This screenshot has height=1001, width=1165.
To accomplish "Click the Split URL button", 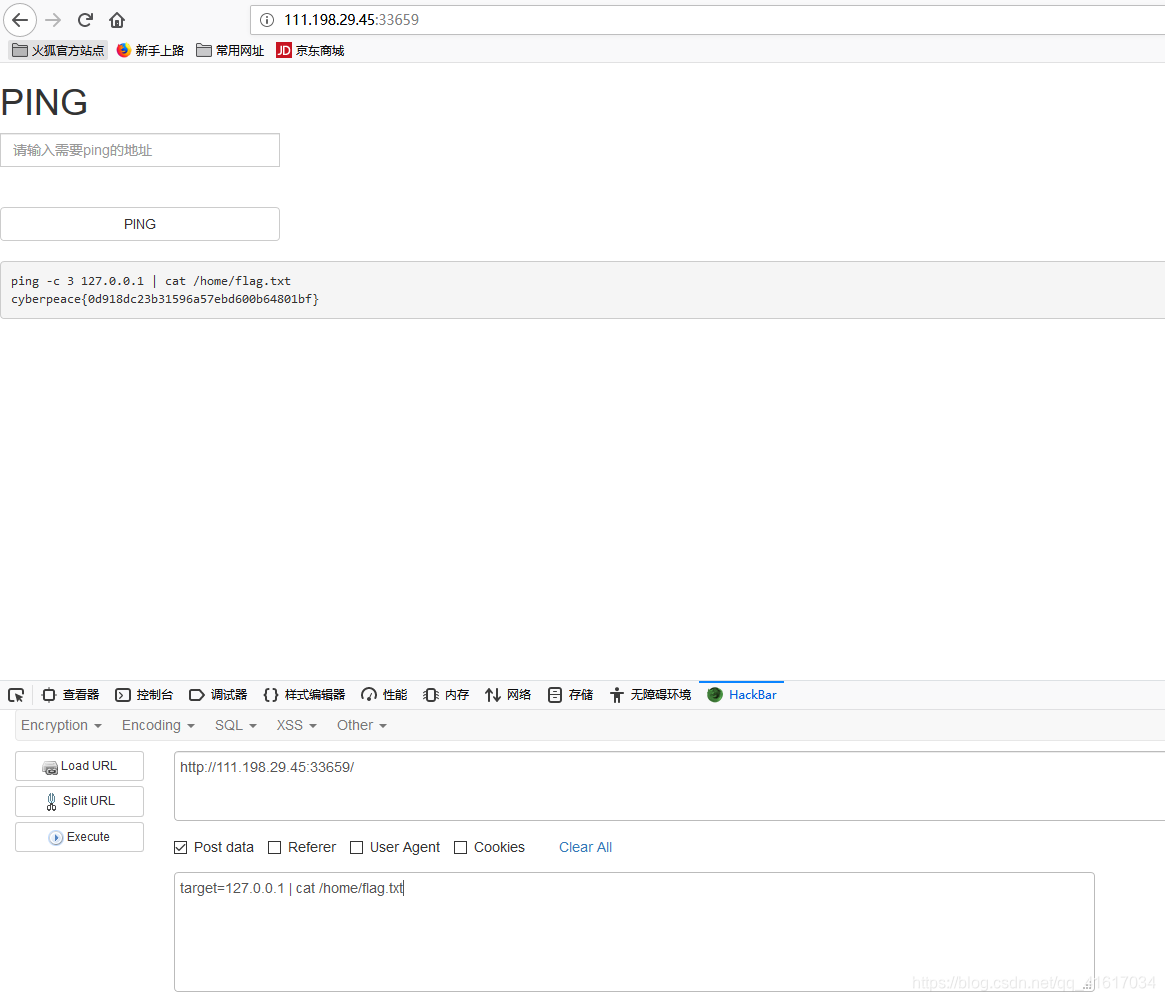I will (79, 801).
